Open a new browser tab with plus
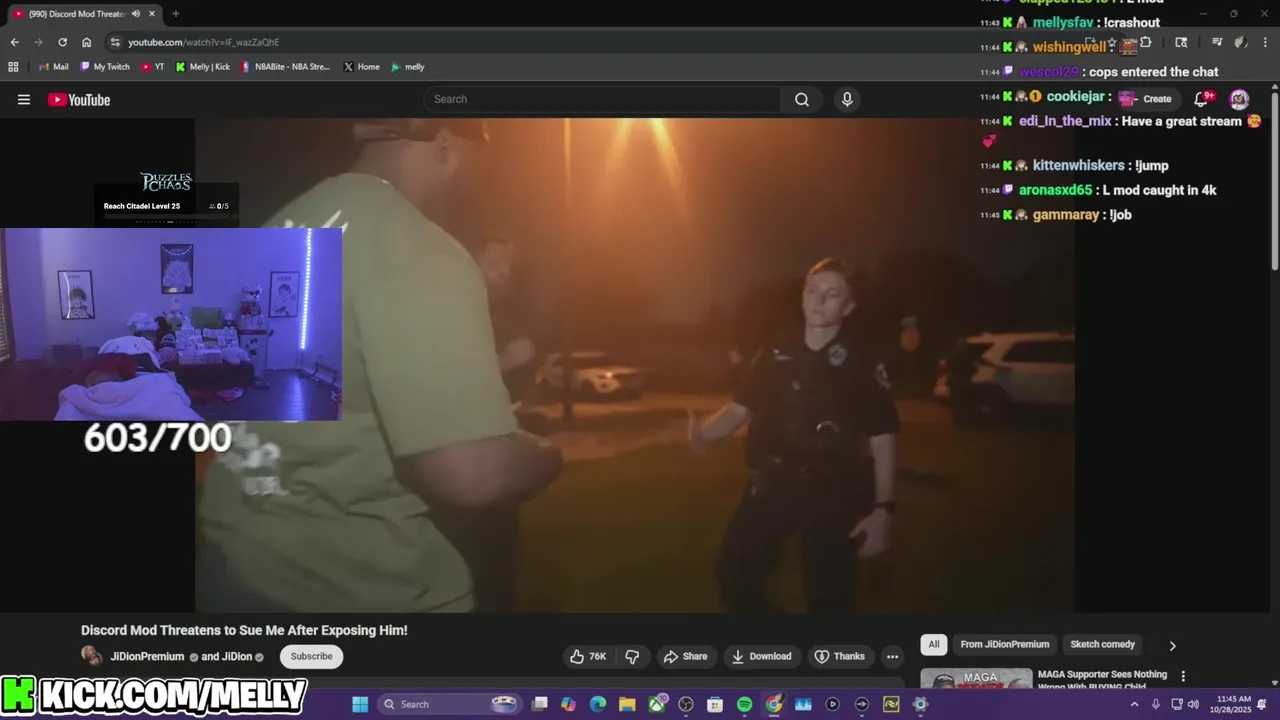This screenshot has height=720, width=1280. 176,14
